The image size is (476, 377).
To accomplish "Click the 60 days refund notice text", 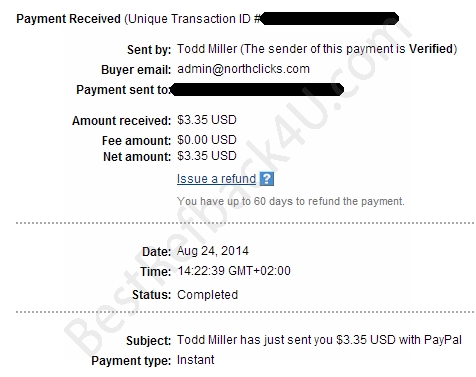I will pos(291,201).
